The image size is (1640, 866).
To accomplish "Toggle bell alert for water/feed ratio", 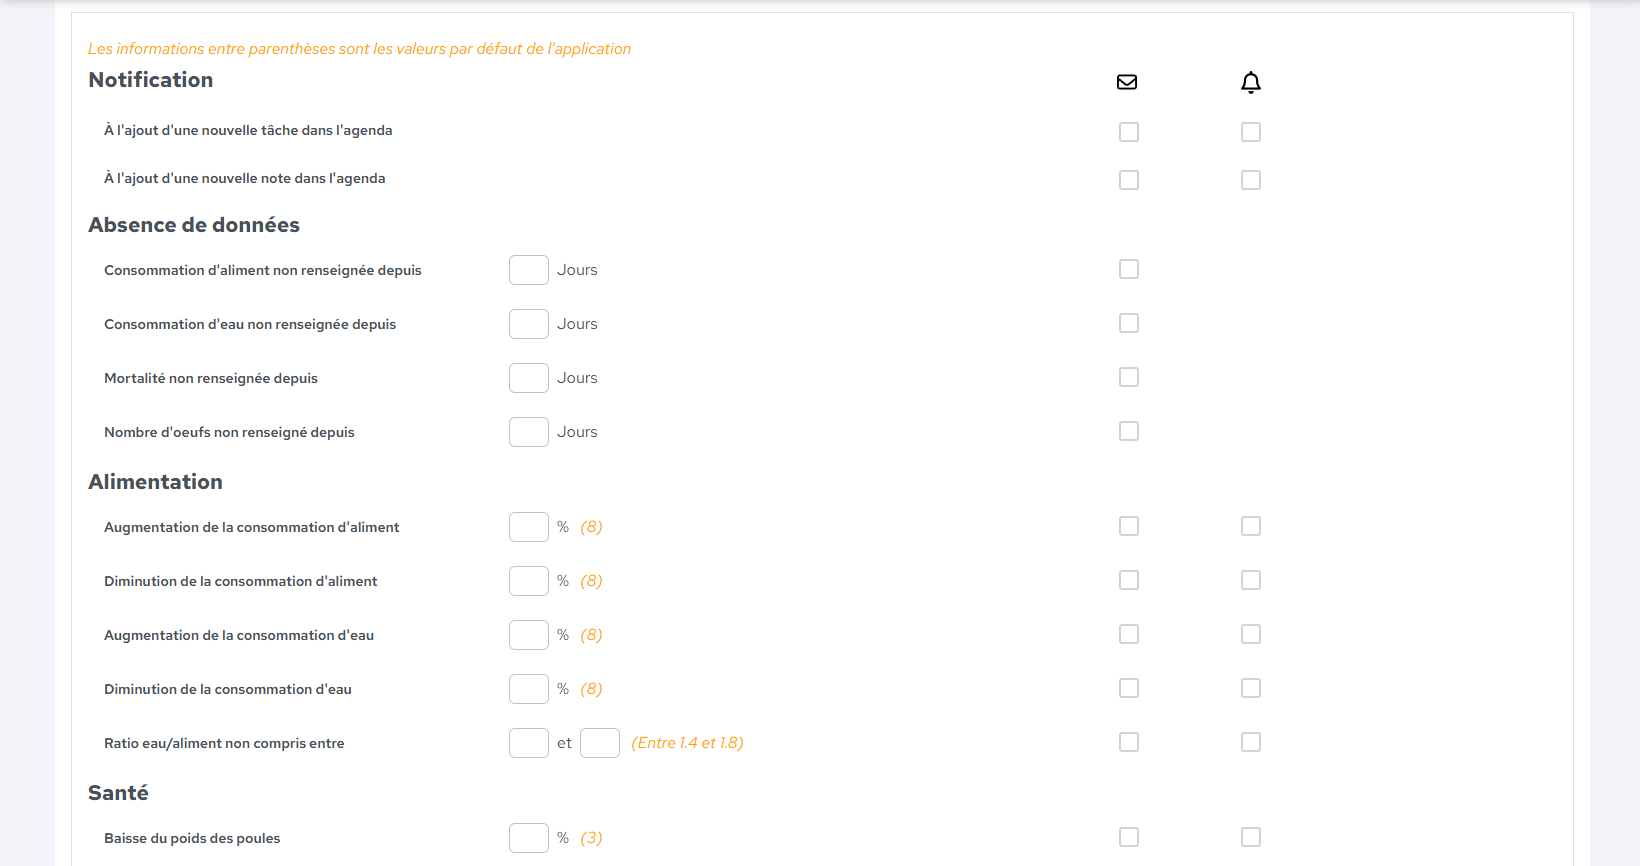I will (1251, 742).
